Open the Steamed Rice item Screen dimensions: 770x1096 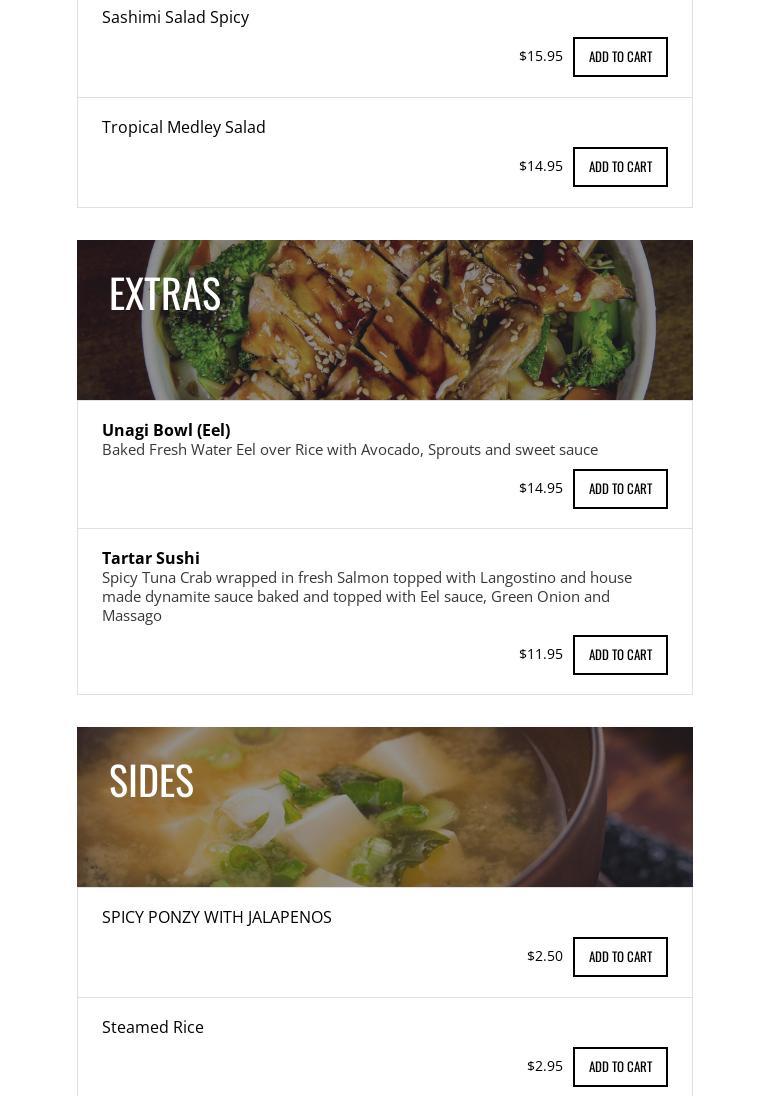pyautogui.click(x=153, y=1027)
